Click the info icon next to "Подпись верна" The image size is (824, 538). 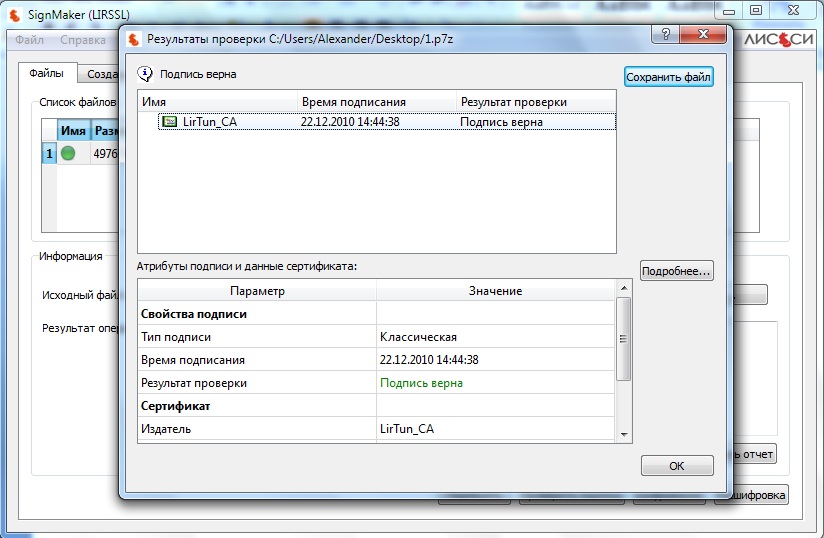[x=146, y=74]
